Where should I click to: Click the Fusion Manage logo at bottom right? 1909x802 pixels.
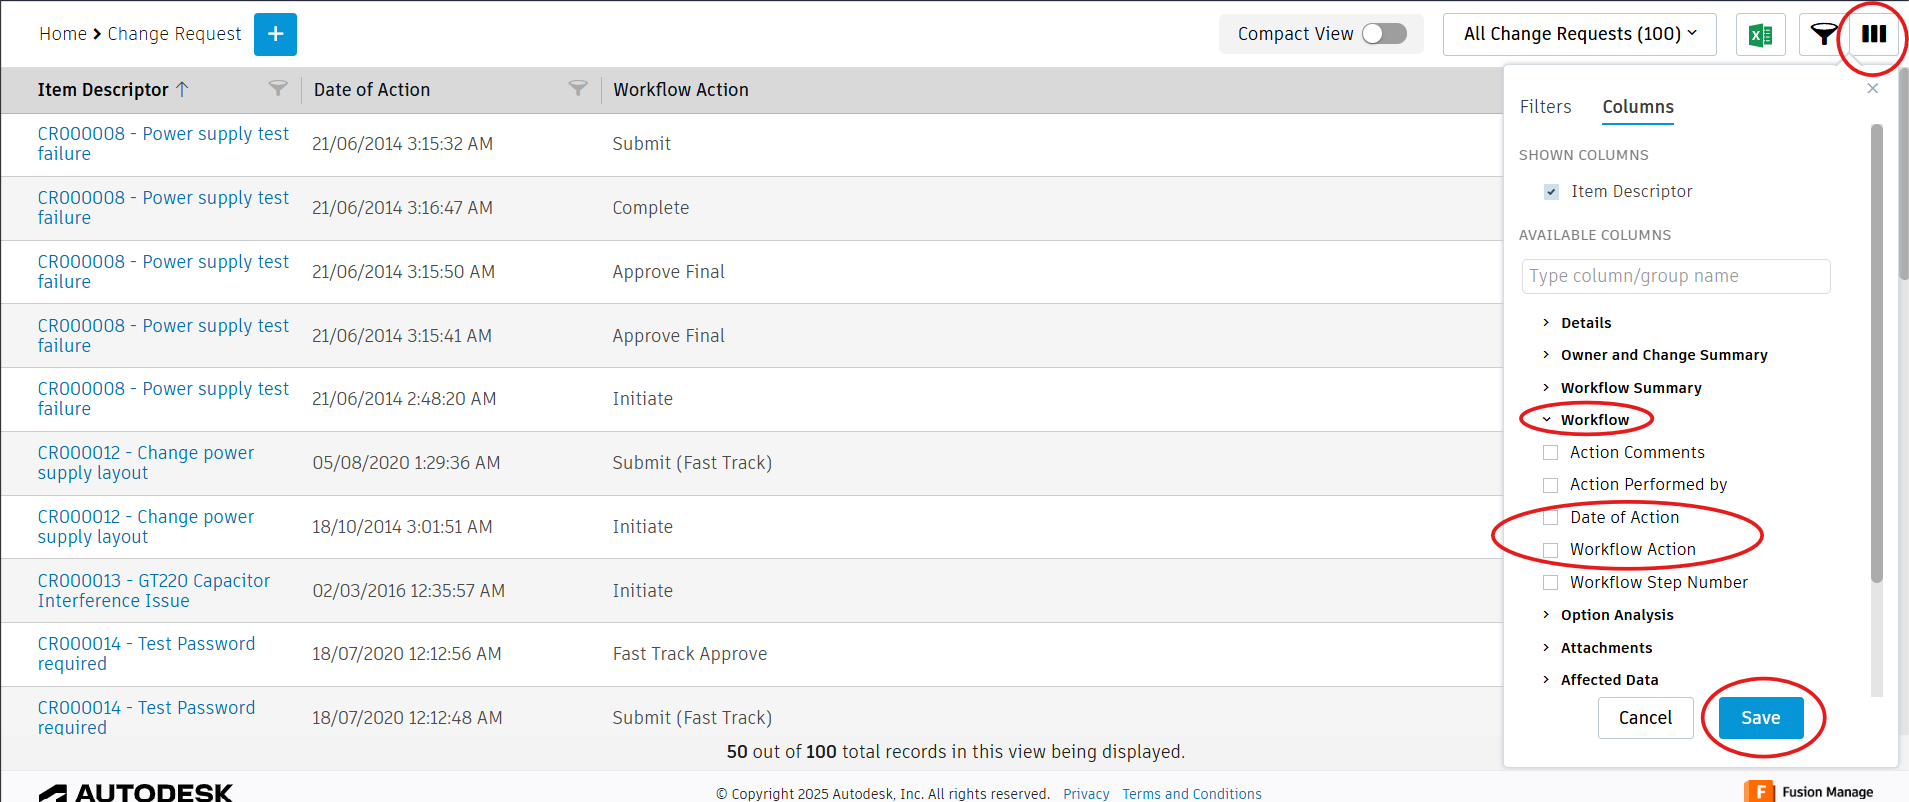click(x=1810, y=790)
